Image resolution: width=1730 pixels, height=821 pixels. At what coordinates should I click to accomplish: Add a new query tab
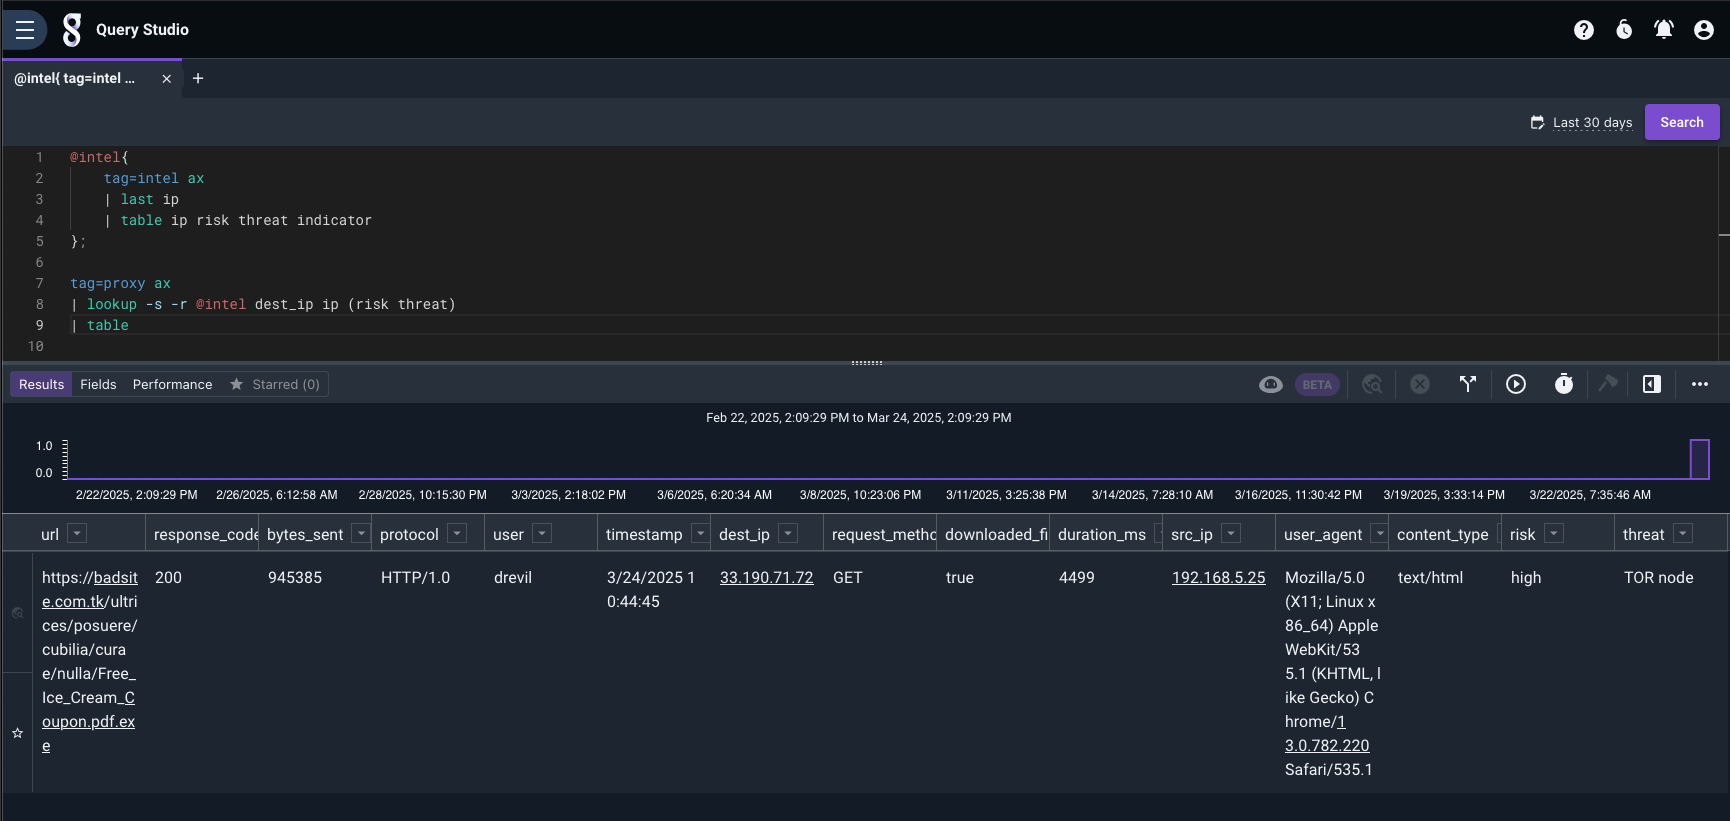198,78
